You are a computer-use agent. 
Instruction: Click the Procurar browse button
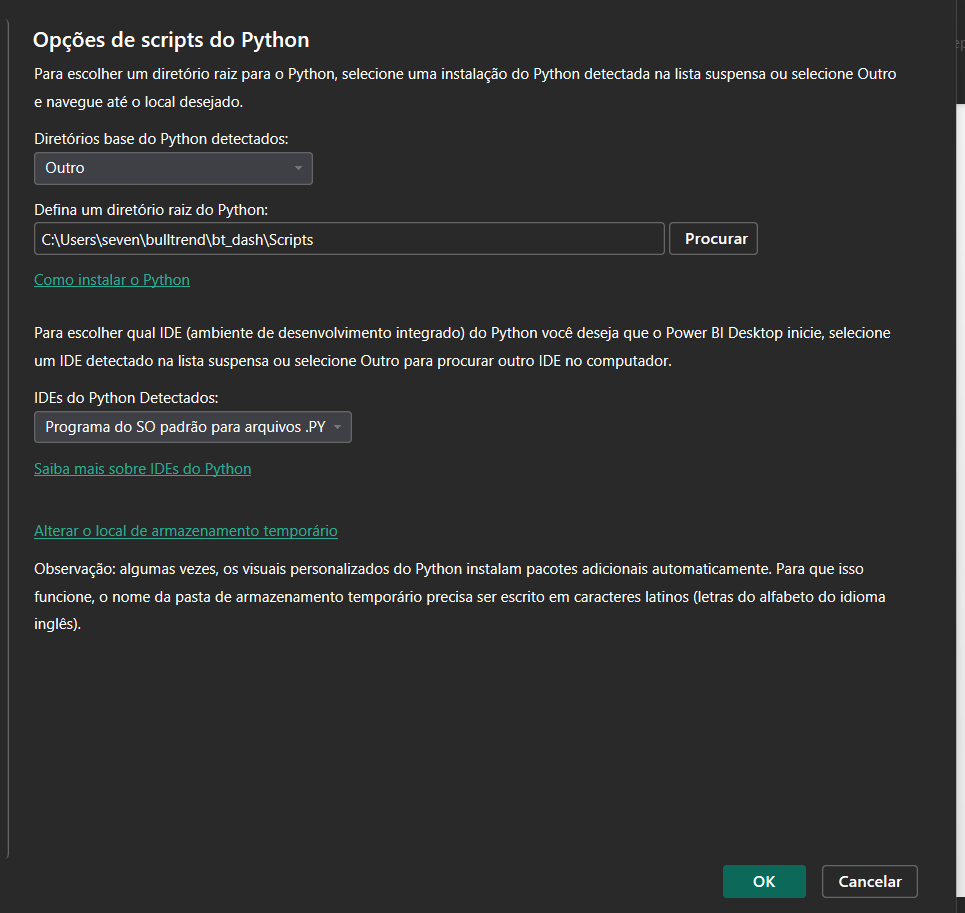[713, 239]
